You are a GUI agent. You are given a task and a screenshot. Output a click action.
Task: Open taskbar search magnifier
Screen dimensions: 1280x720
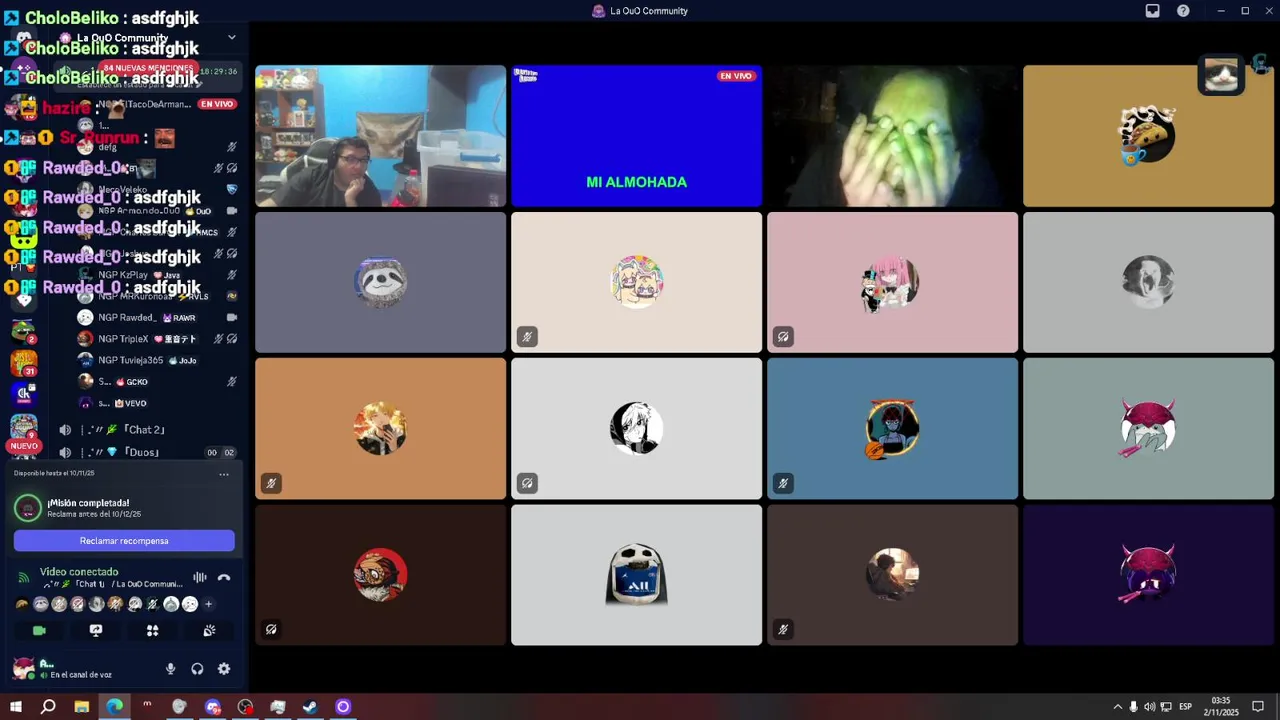48,707
